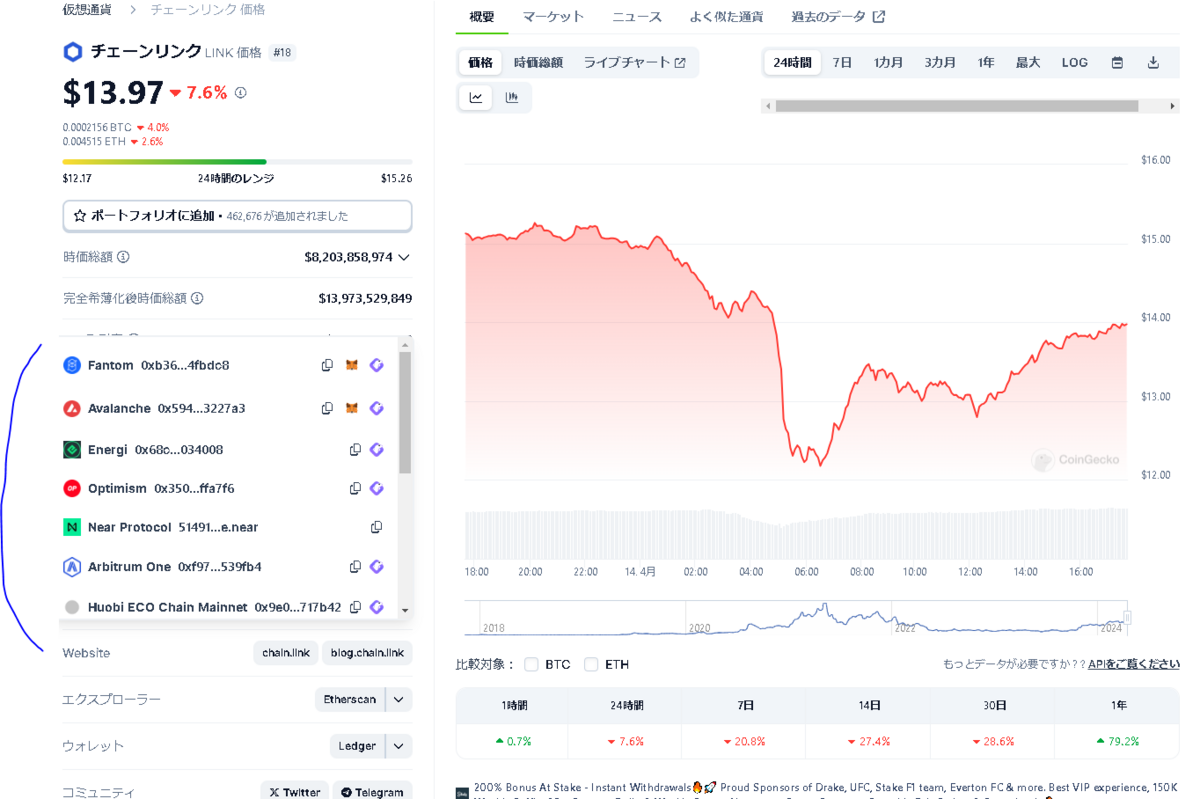Click the info icon beside 完全希薄化後時価総額
This screenshot has width=1200, height=799.
click(197, 298)
